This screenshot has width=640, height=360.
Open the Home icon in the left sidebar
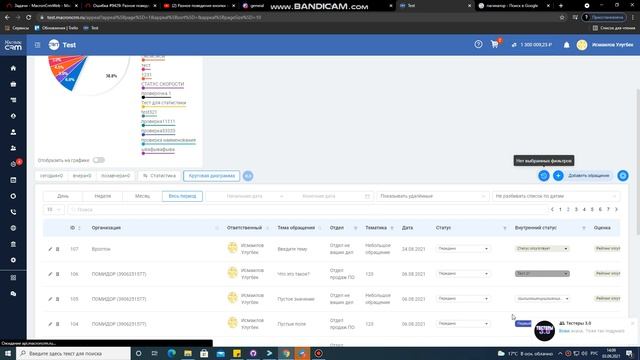[x=13, y=68]
